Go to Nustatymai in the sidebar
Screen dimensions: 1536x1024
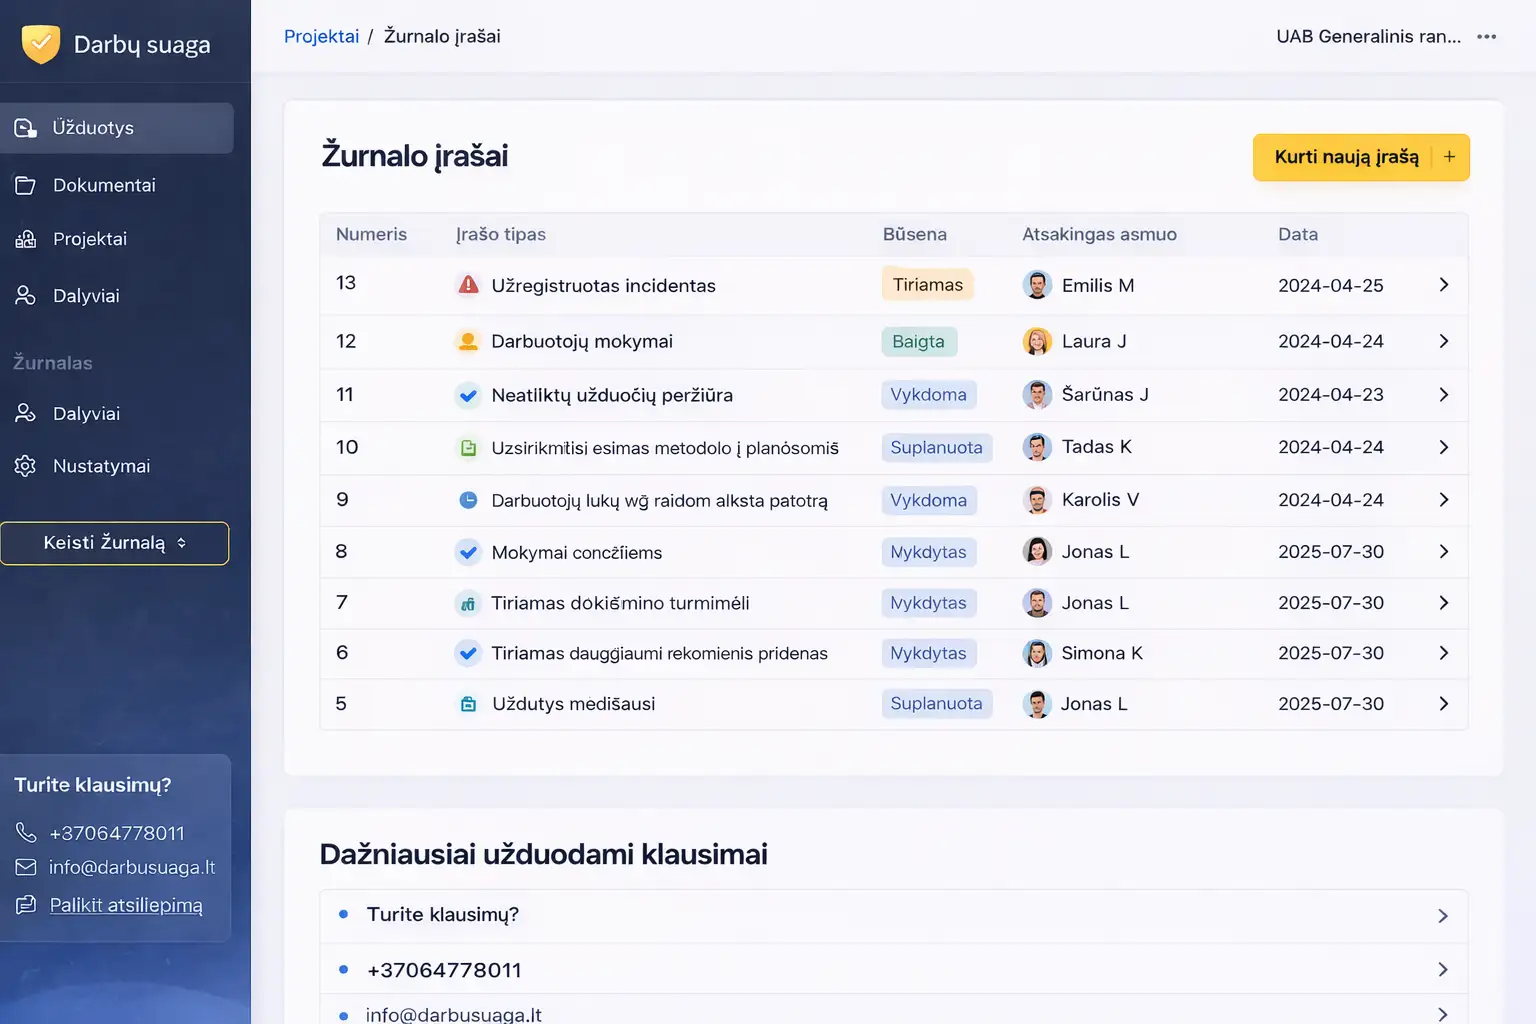point(101,466)
